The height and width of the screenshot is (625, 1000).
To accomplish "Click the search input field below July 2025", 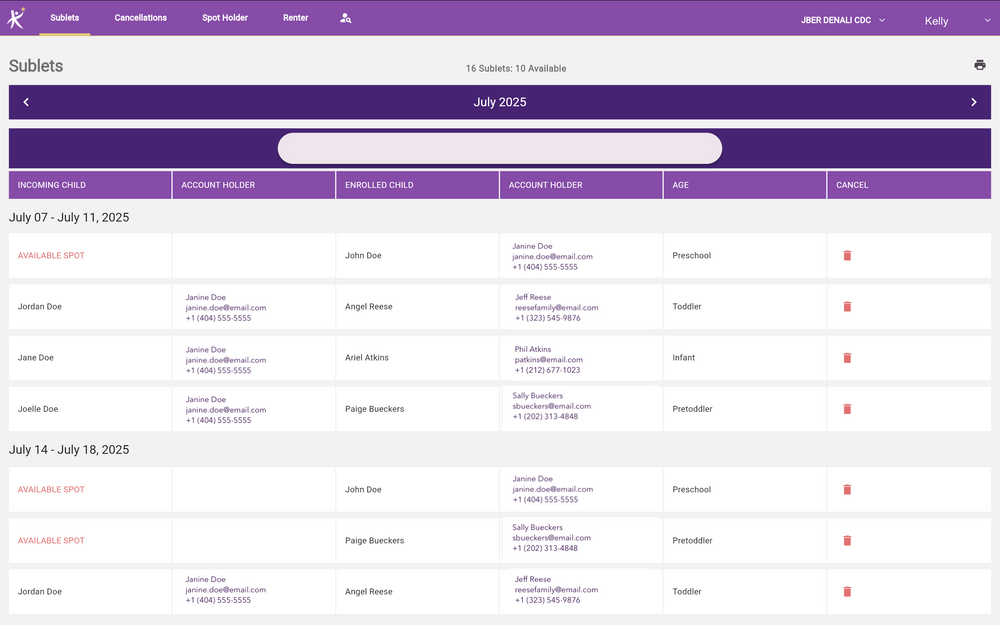I will [x=499, y=147].
